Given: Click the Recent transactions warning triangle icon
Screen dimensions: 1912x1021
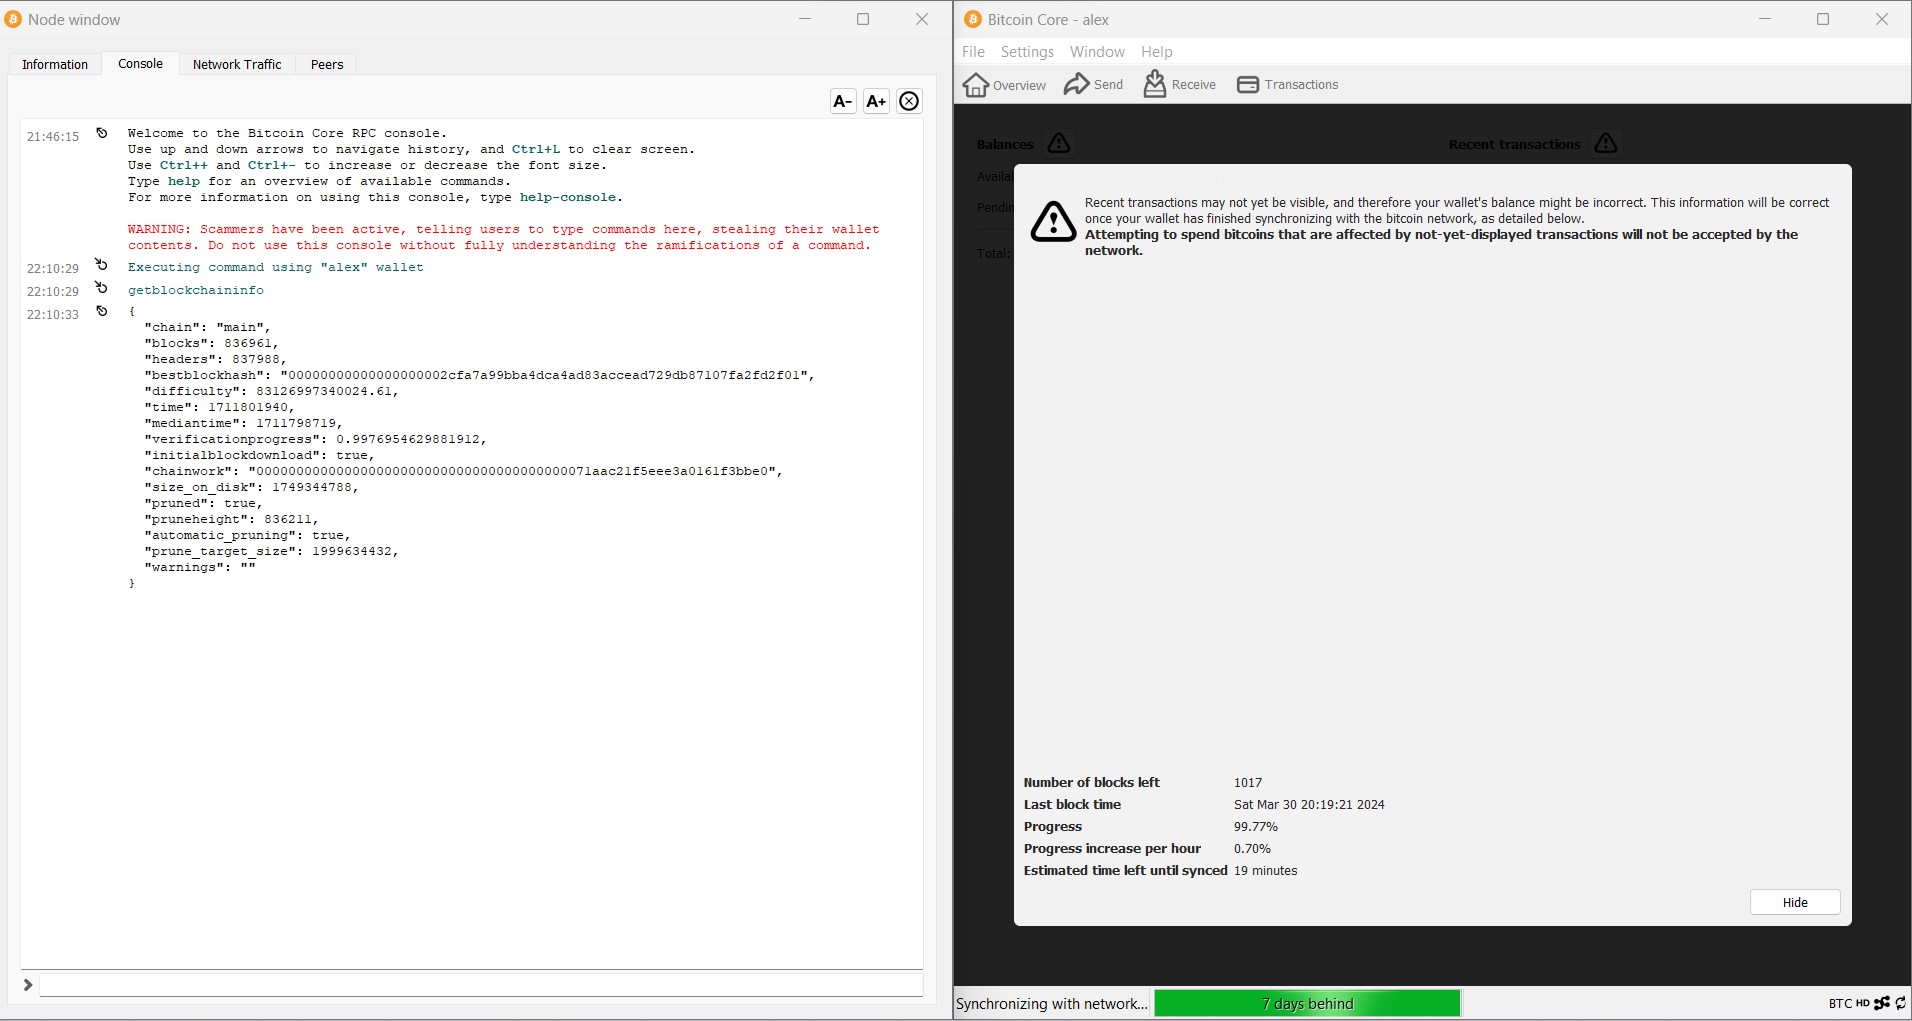Looking at the screenshot, I should click(x=1606, y=143).
